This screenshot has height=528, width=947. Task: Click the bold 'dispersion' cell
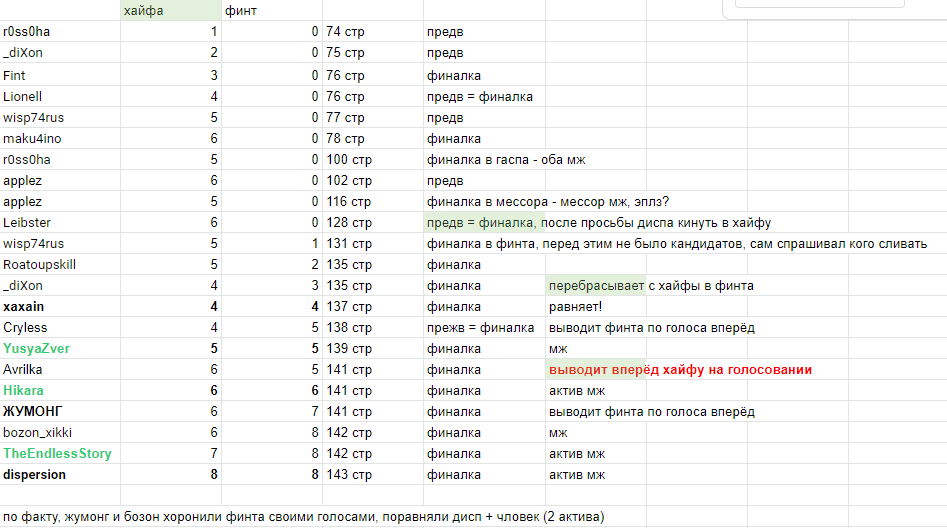click(60, 474)
